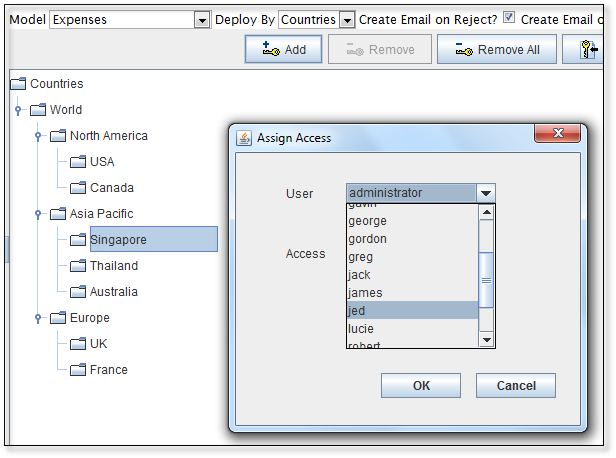Collapse the North America node toggle

tap(38, 136)
